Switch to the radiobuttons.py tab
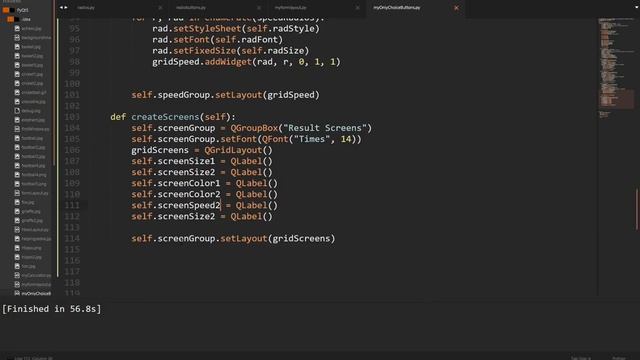This screenshot has width=640, height=360. 191,8
